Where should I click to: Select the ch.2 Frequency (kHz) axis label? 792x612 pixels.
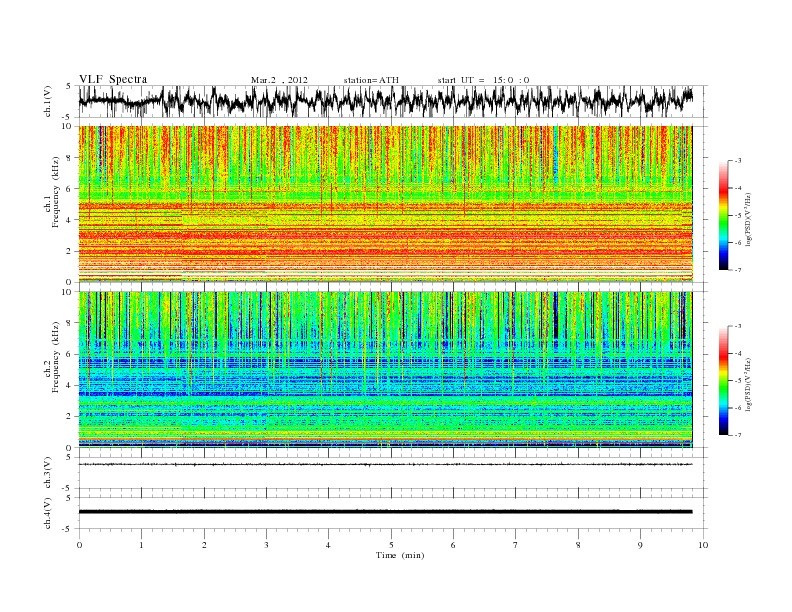click(x=52, y=358)
